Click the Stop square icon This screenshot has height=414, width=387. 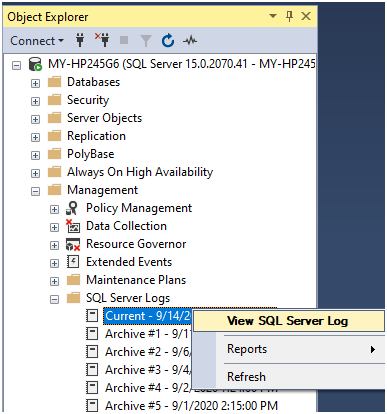point(124,40)
